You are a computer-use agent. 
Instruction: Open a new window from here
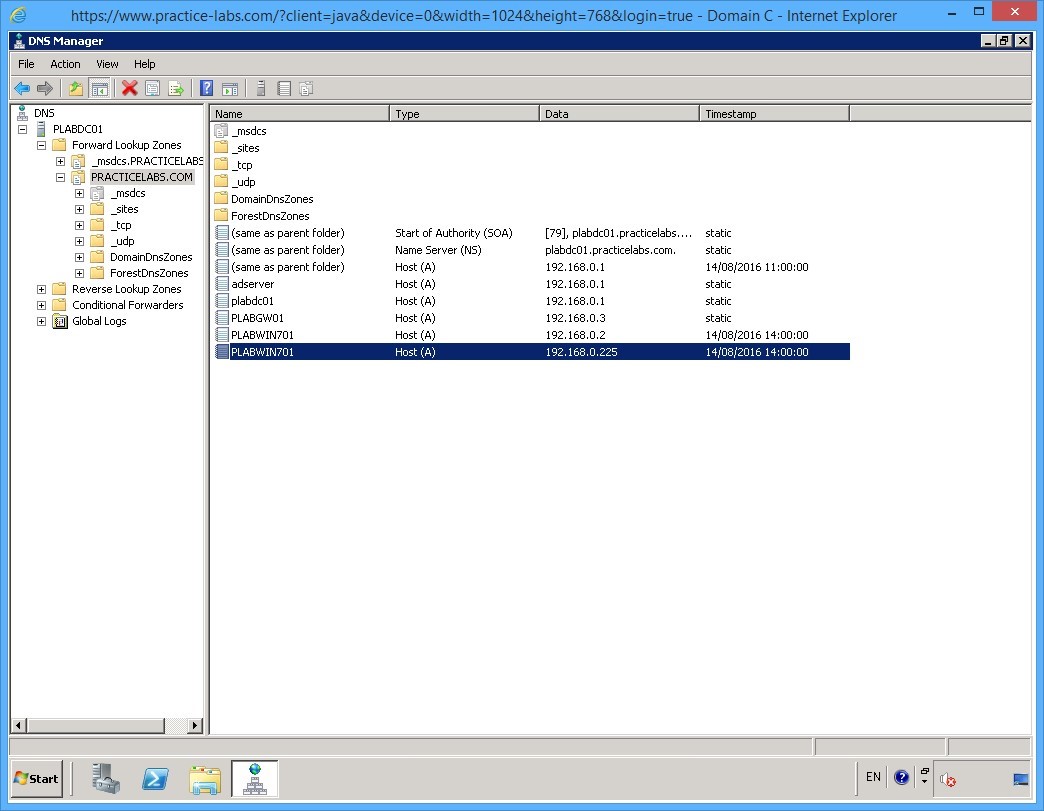pos(231,88)
